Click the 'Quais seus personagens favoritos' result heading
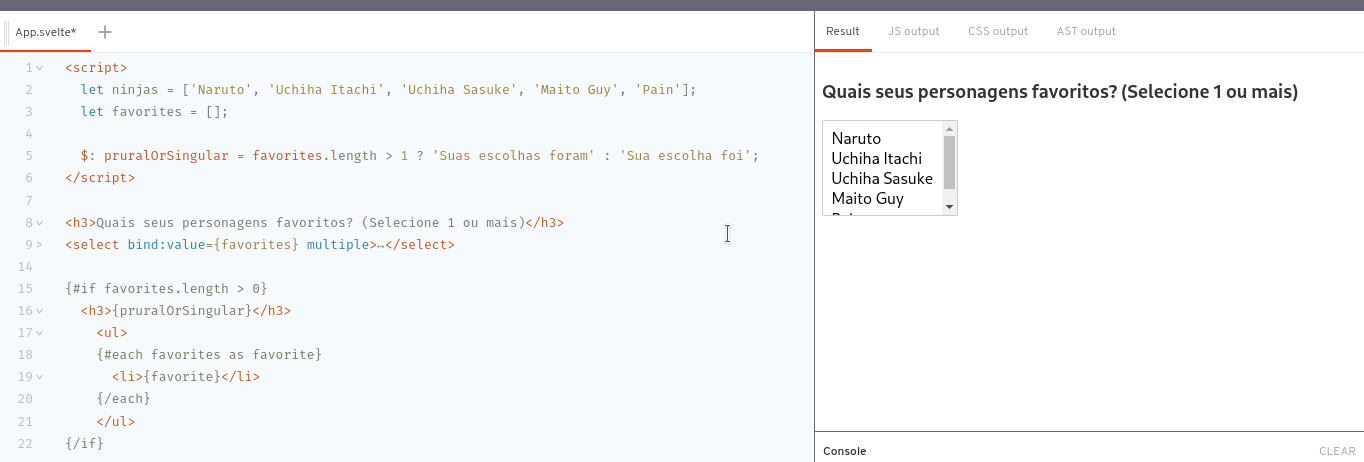Viewport: 1364px width, 462px height. 1059,92
